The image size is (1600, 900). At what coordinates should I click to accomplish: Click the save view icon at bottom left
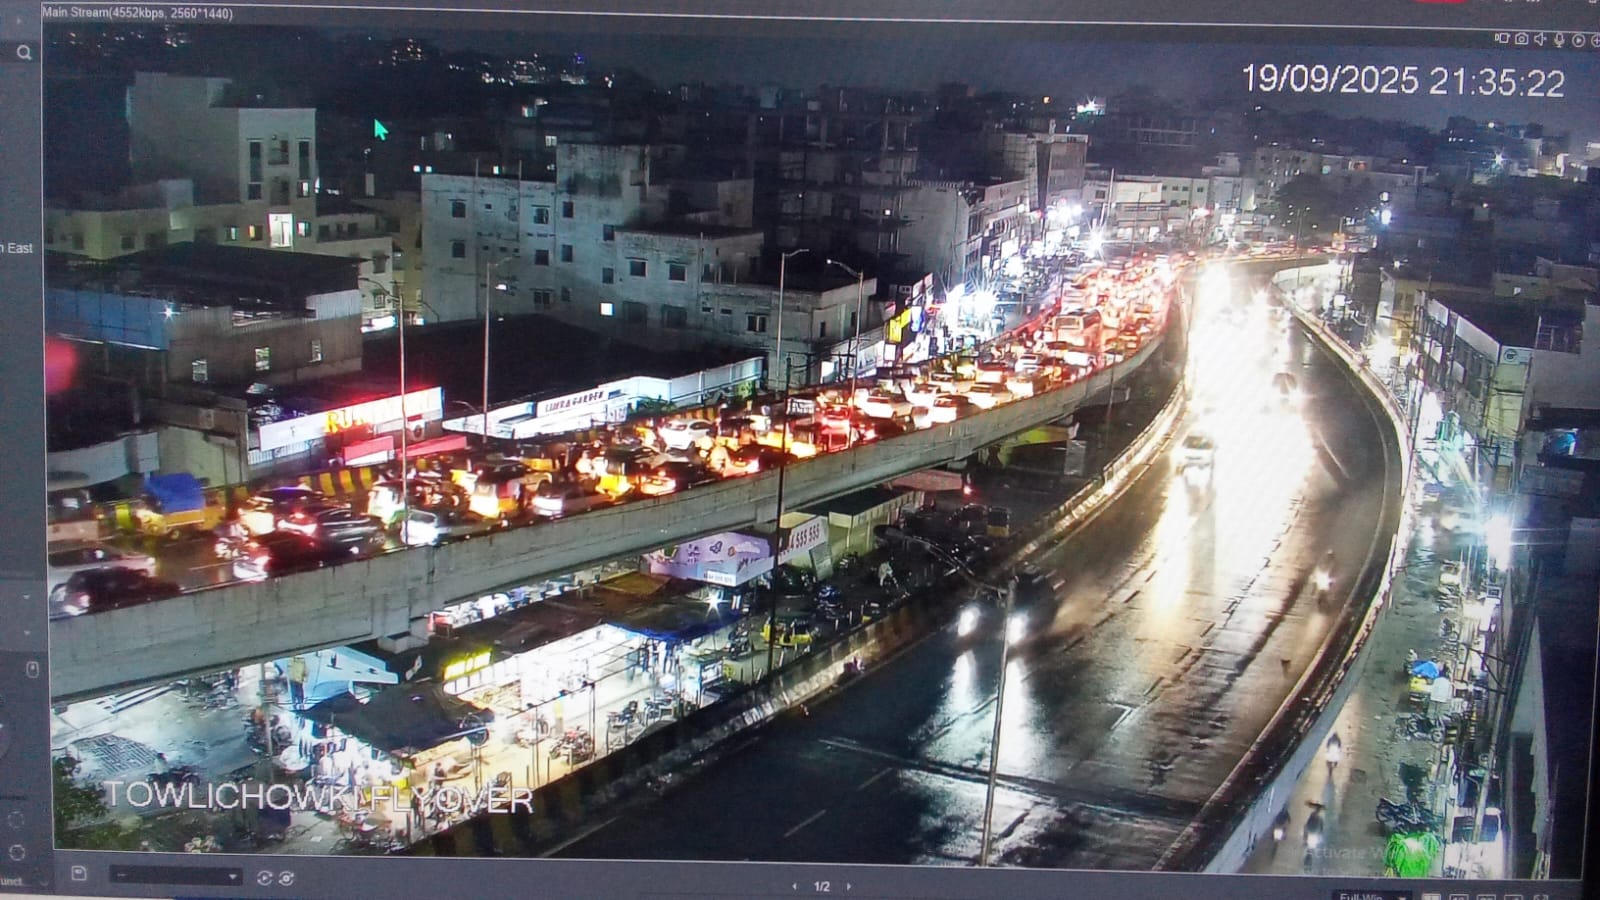(x=79, y=874)
